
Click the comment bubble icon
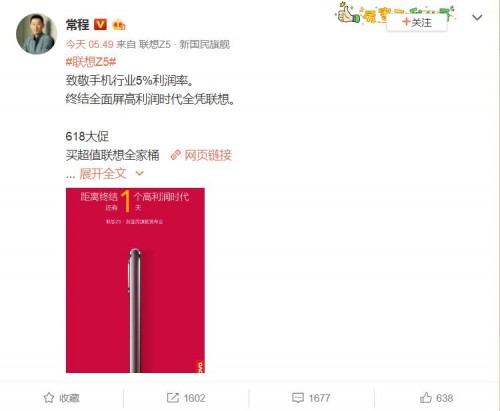pyautogui.click(x=298, y=398)
